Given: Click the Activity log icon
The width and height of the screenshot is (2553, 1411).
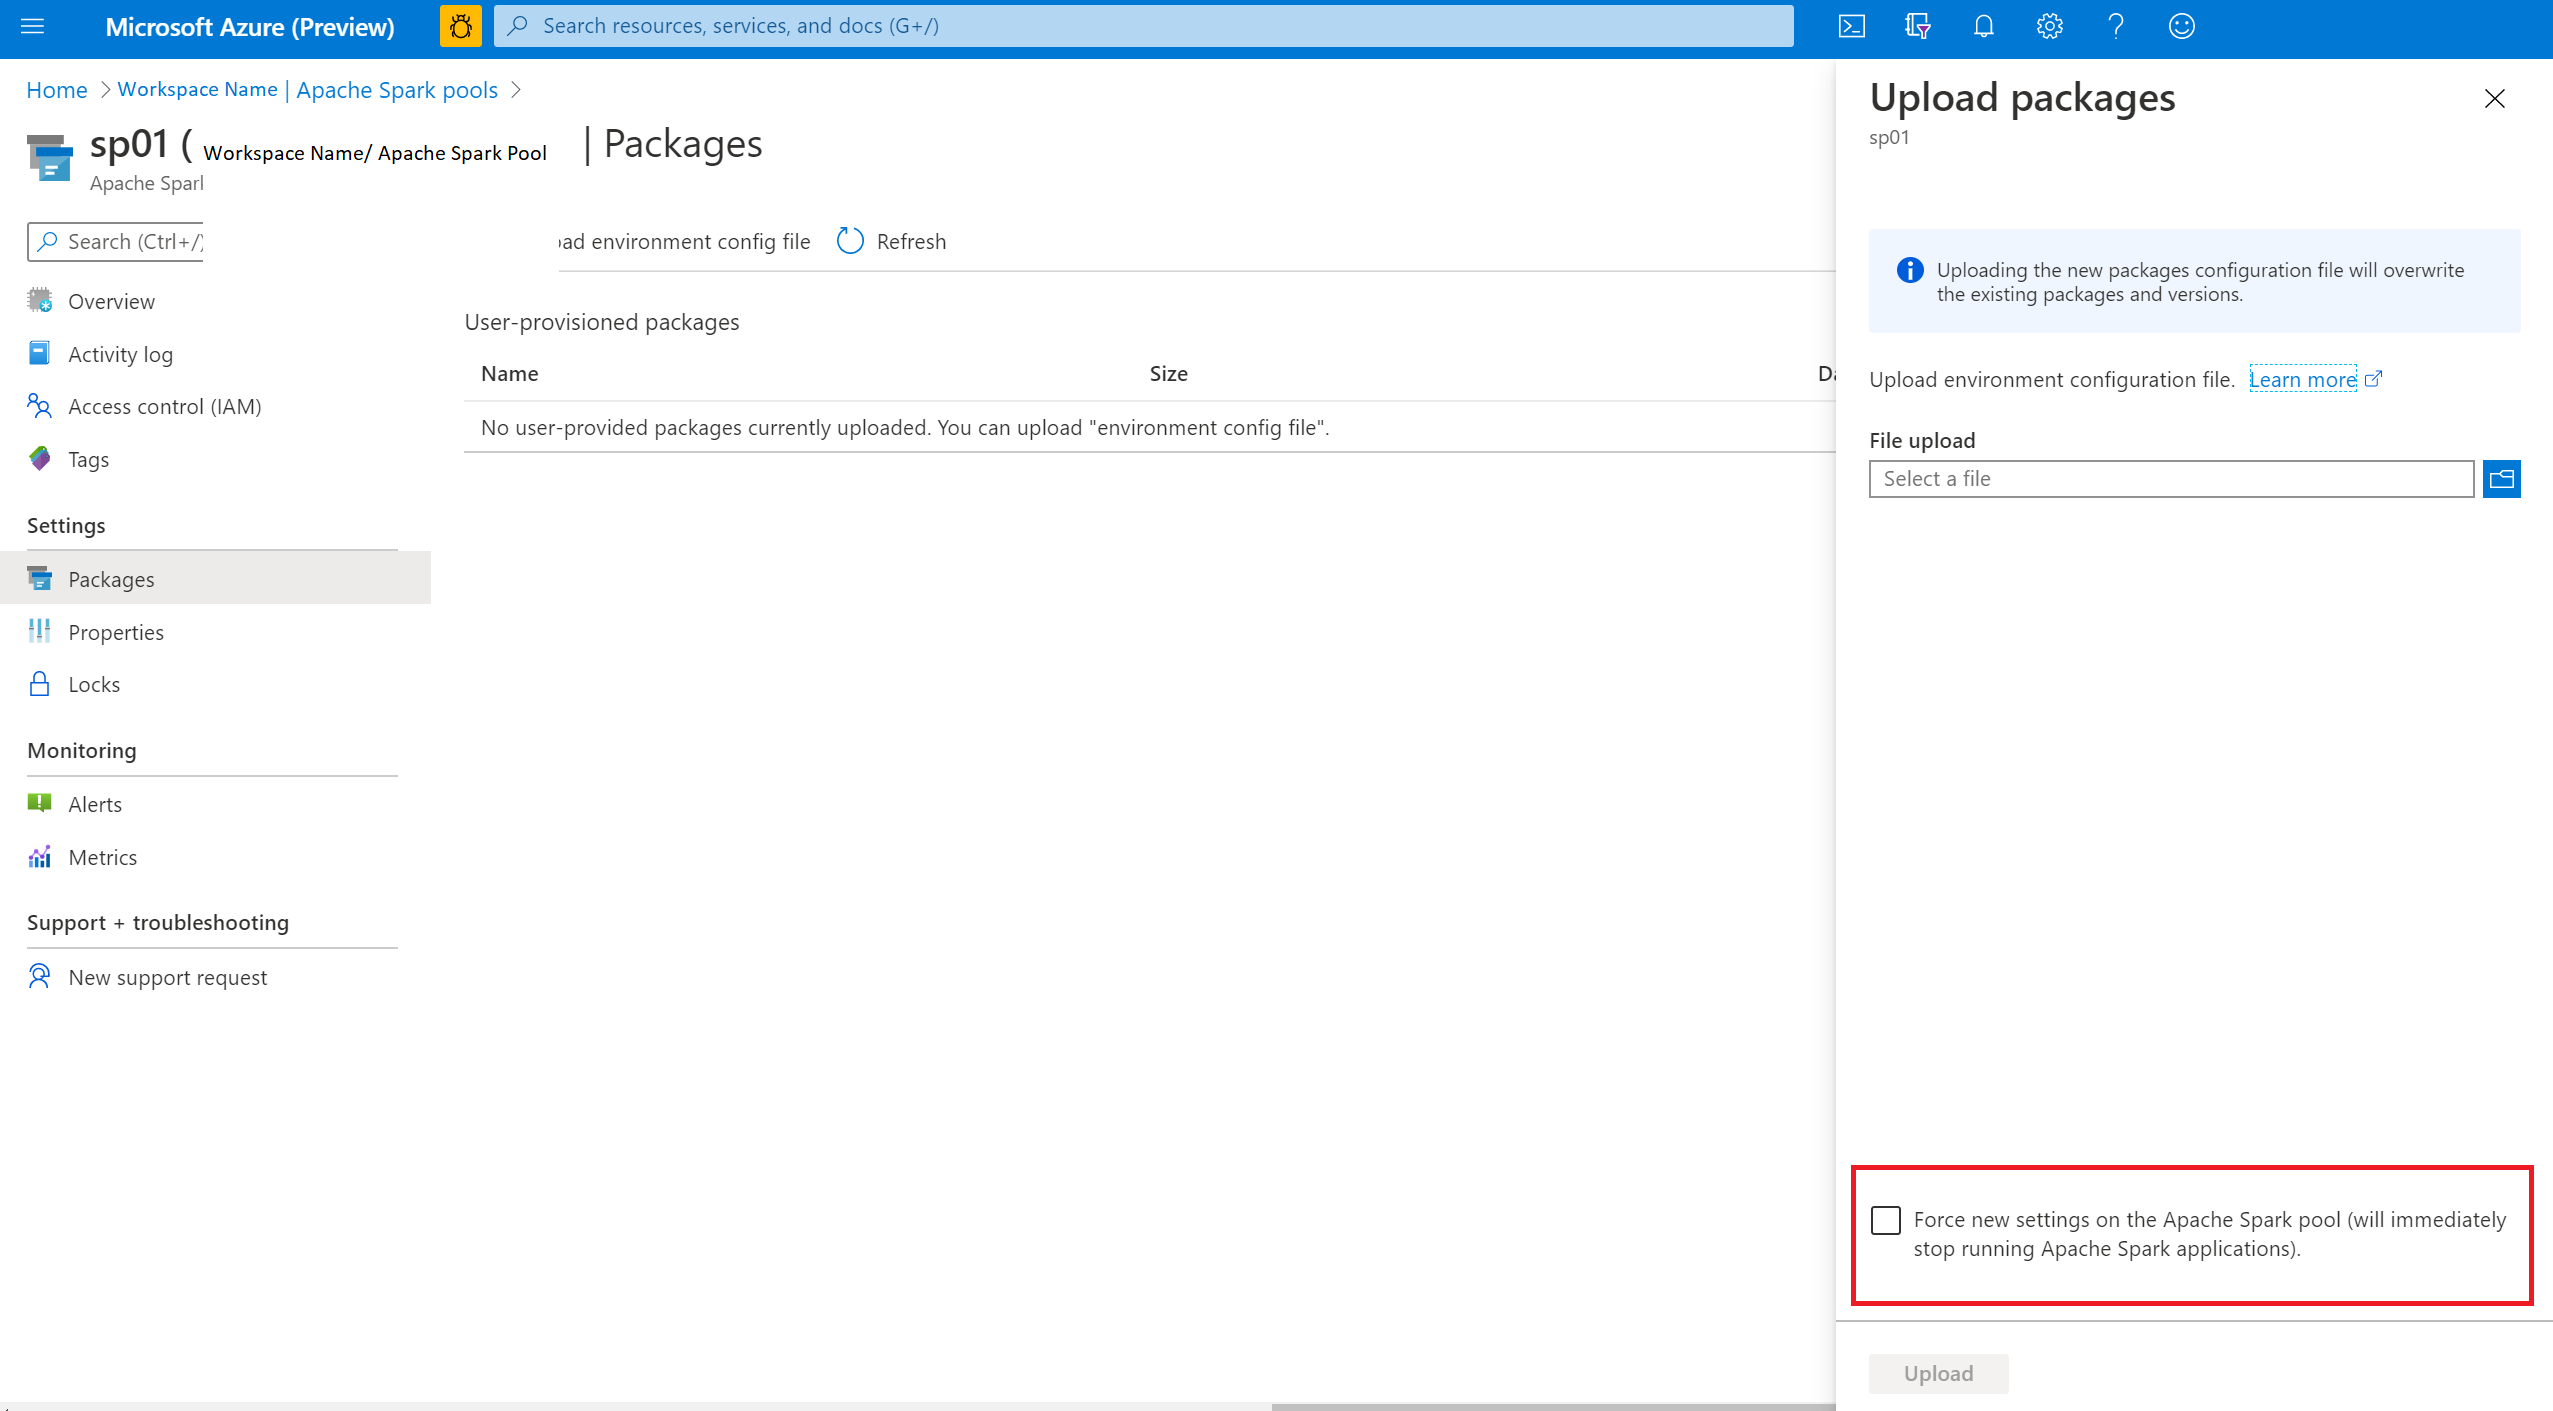Looking at the screenshot, I should (x=42, y=353).
